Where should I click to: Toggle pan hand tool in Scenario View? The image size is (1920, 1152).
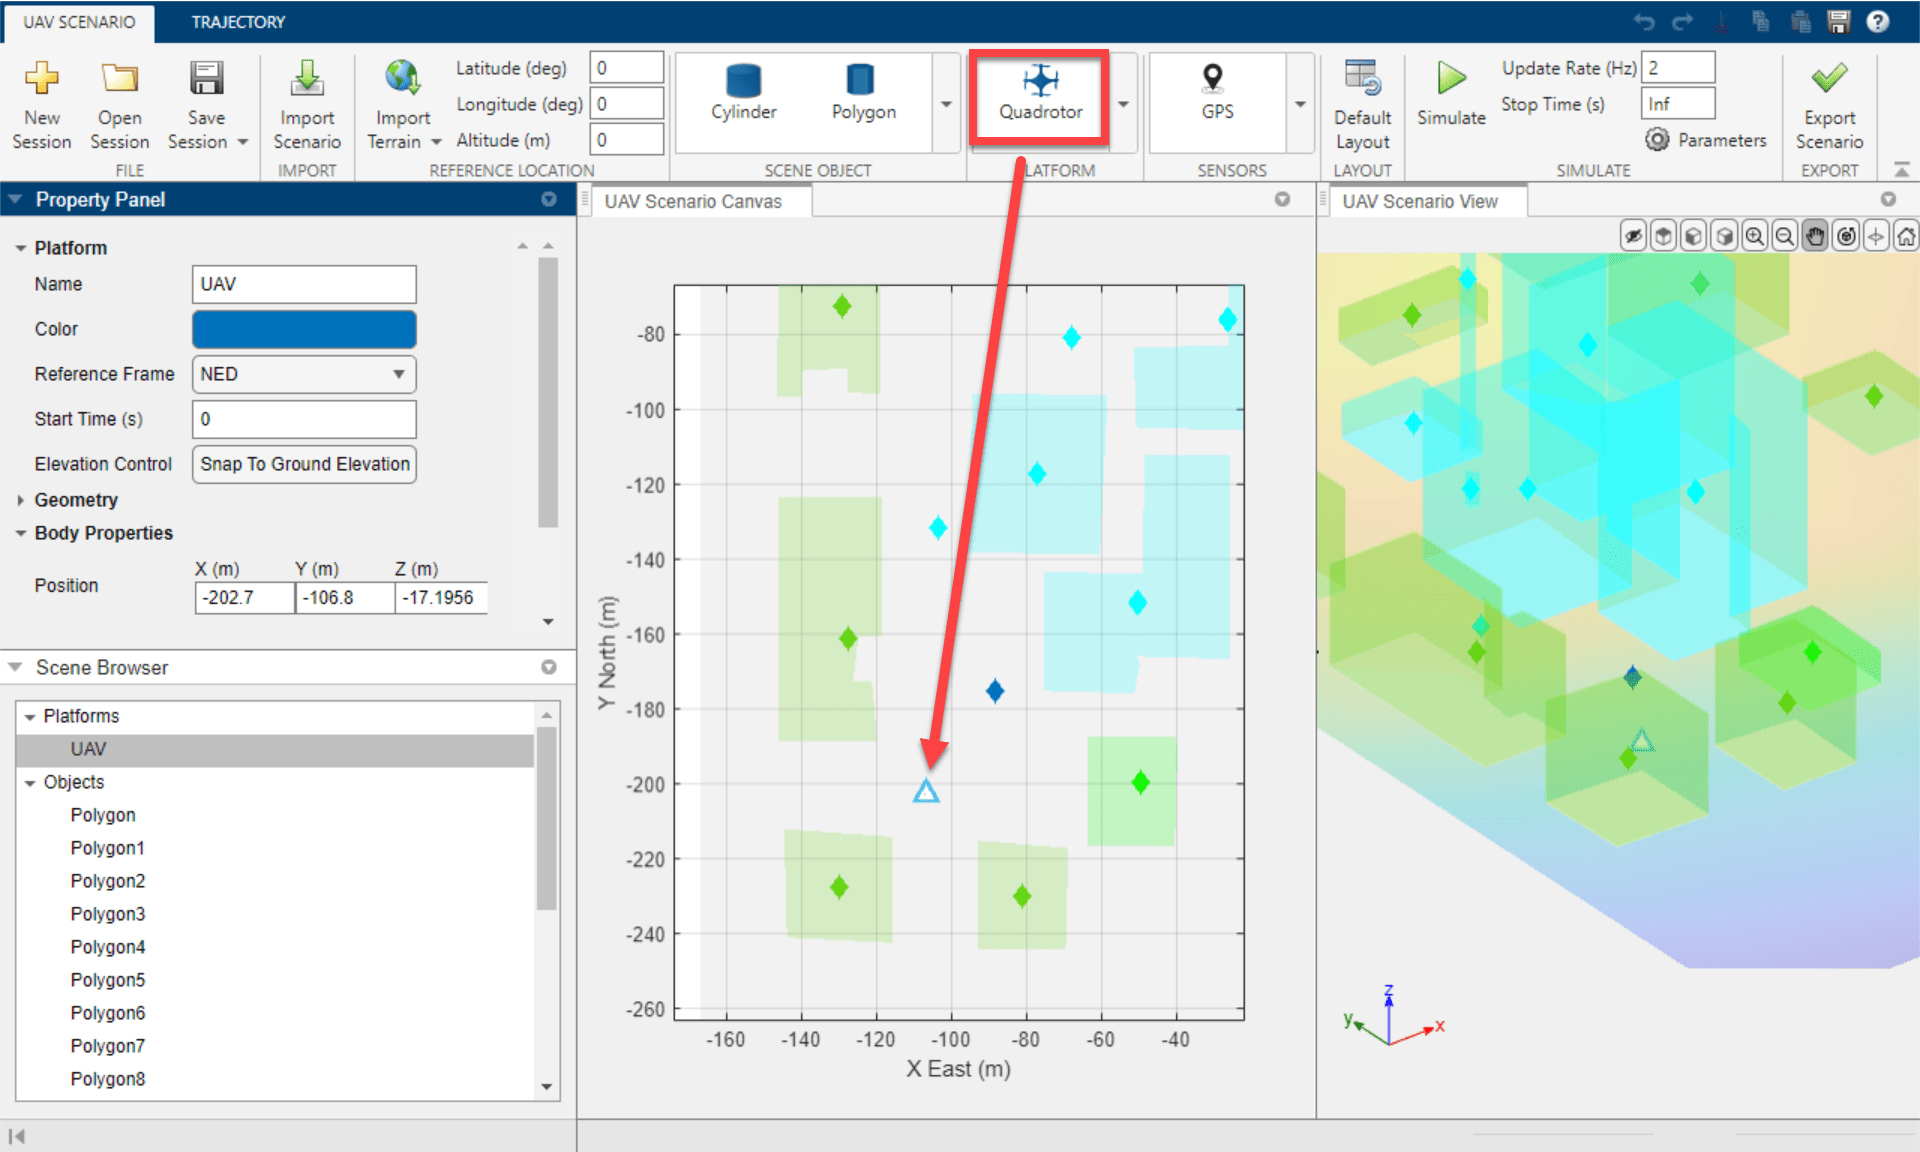1815,237
